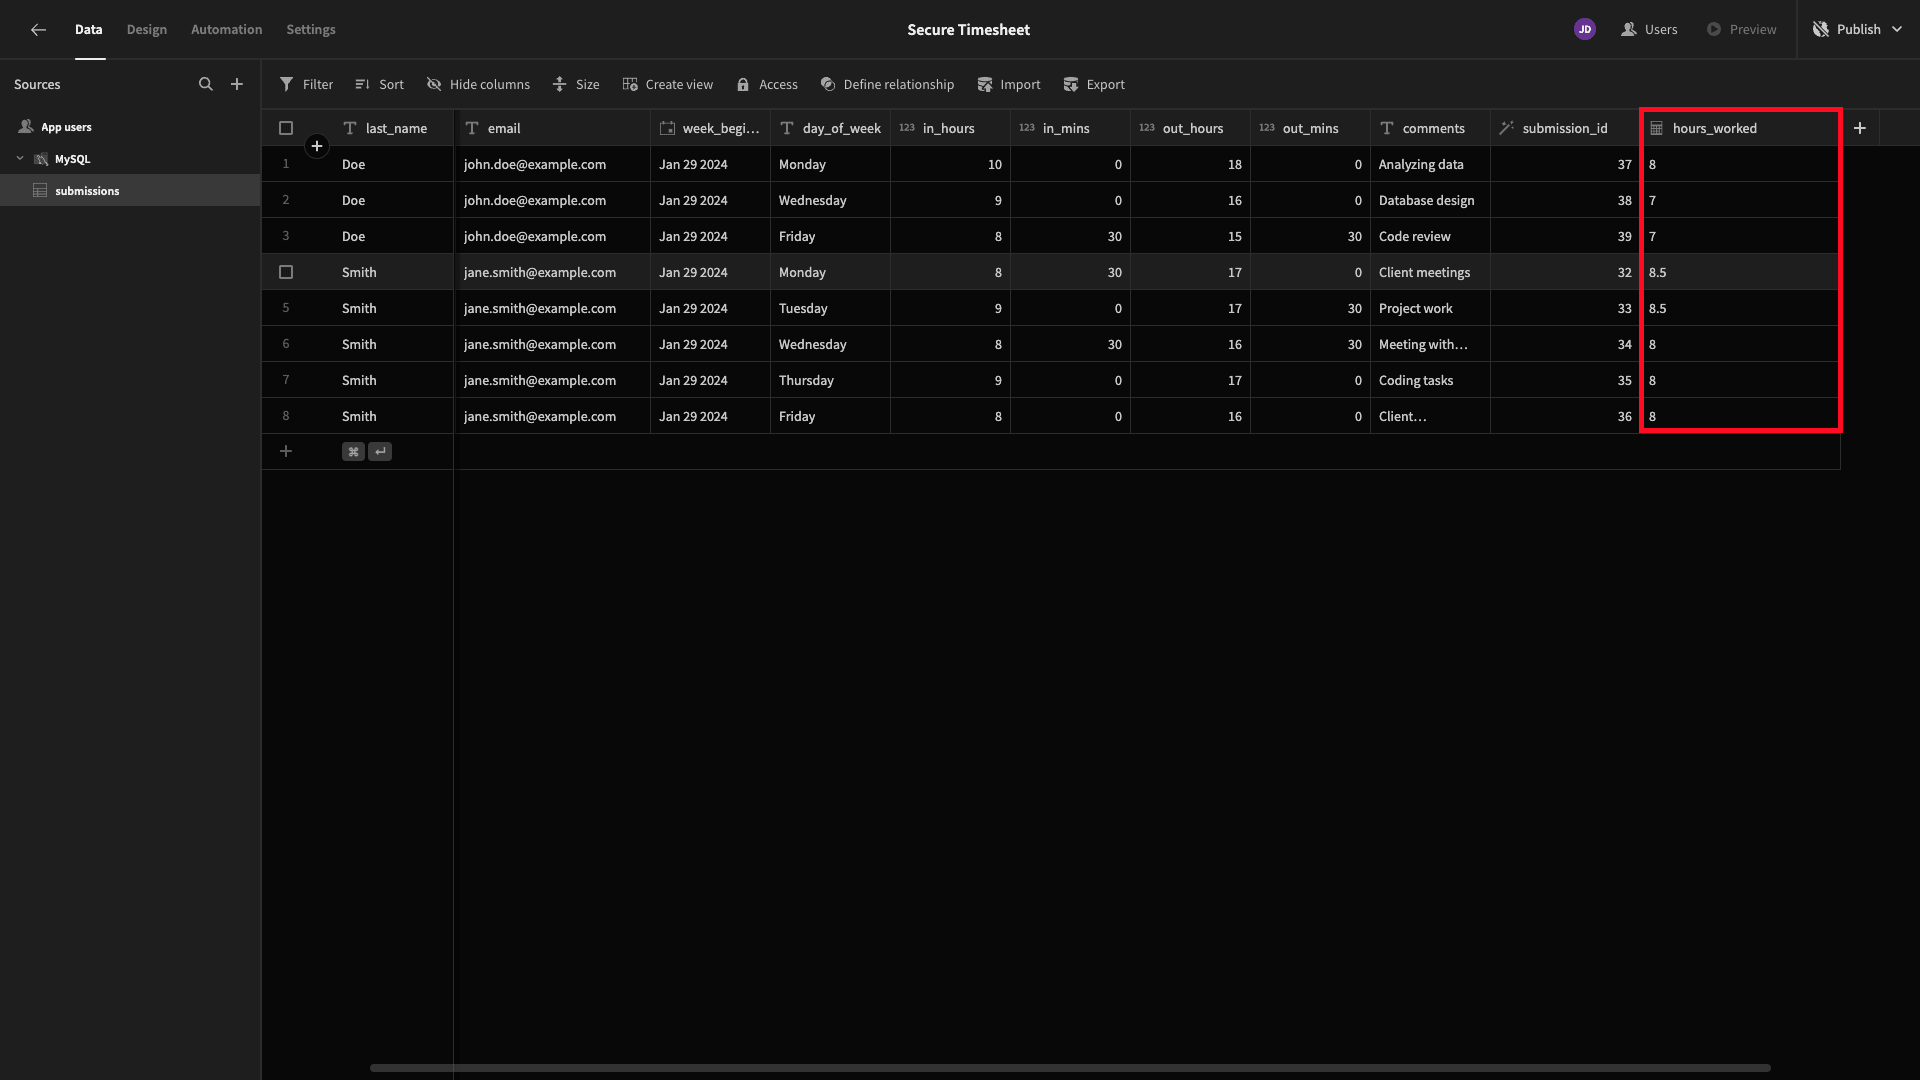Click the Hide columns icon
The width and height of the screenshot is (1920, 1080).
click(434, 84)
